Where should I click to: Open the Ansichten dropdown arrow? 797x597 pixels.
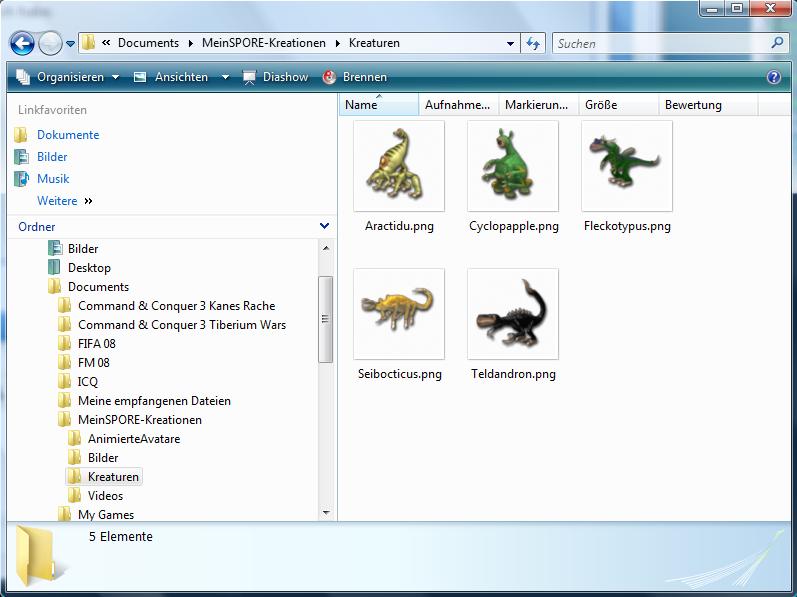point(225,77)
